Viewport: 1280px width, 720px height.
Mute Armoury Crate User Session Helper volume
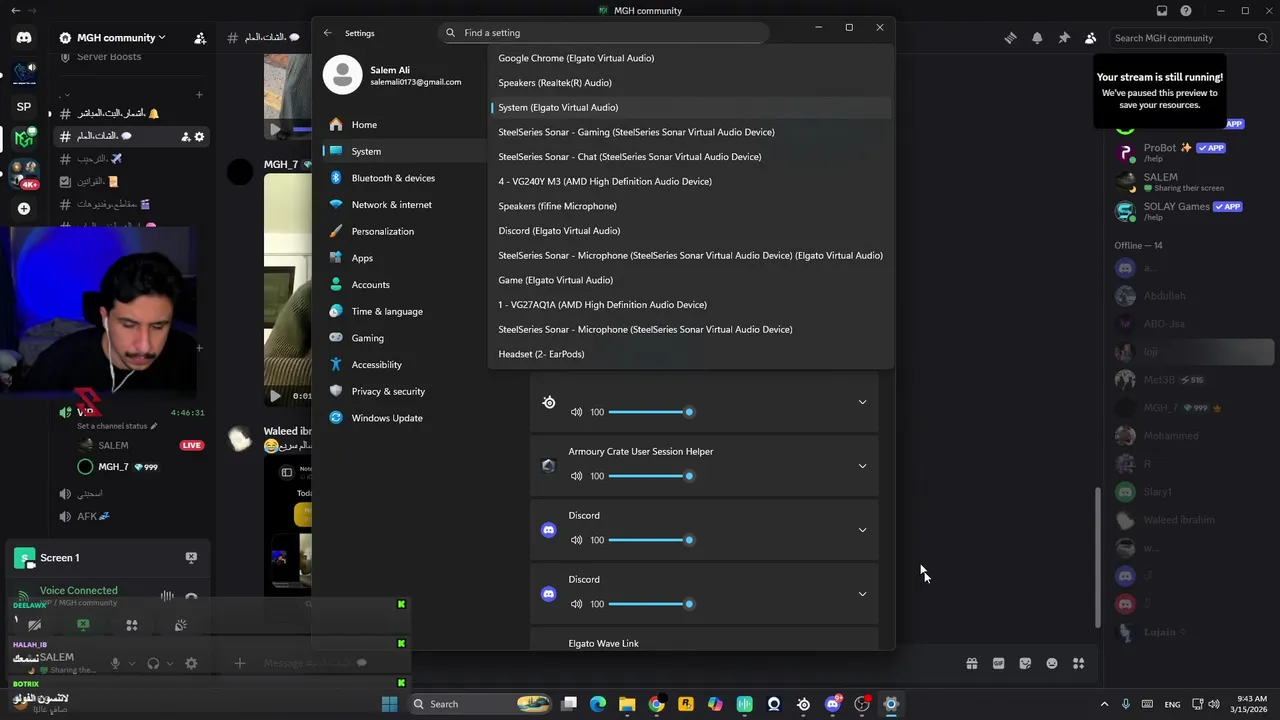[576, 476]
